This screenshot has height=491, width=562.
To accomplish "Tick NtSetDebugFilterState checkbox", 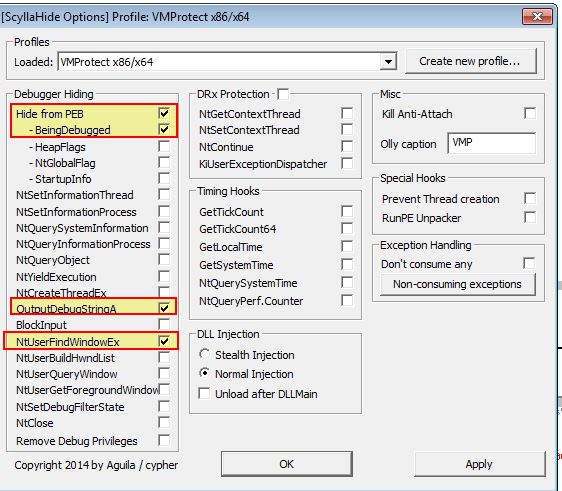I will coord(164,406).
